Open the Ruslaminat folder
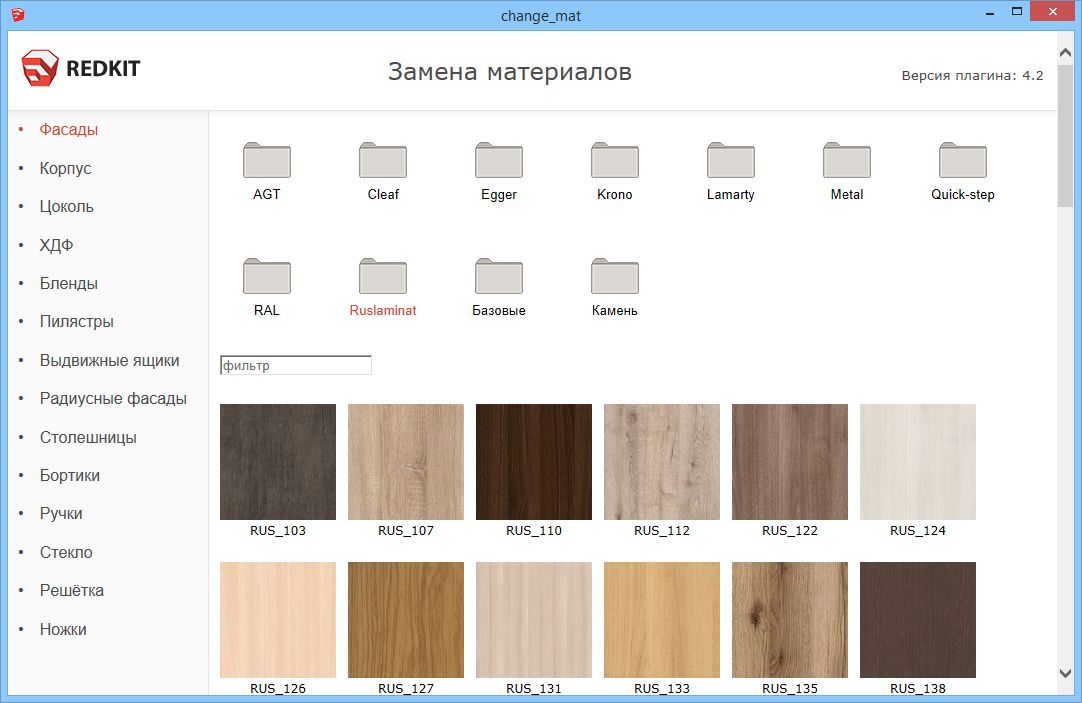This screenshot has height=703, width=1082. click(x=383, y=287)
